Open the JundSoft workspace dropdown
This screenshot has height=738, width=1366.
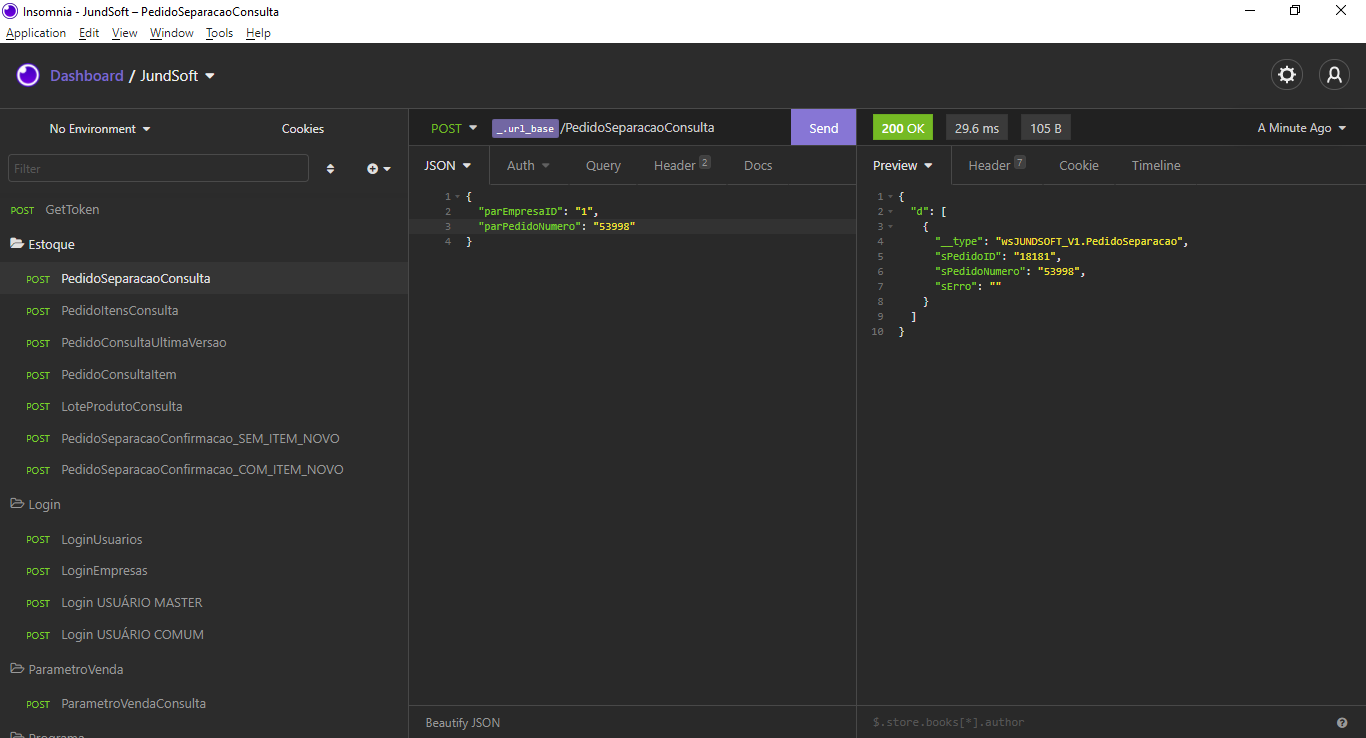coord(178,76)
